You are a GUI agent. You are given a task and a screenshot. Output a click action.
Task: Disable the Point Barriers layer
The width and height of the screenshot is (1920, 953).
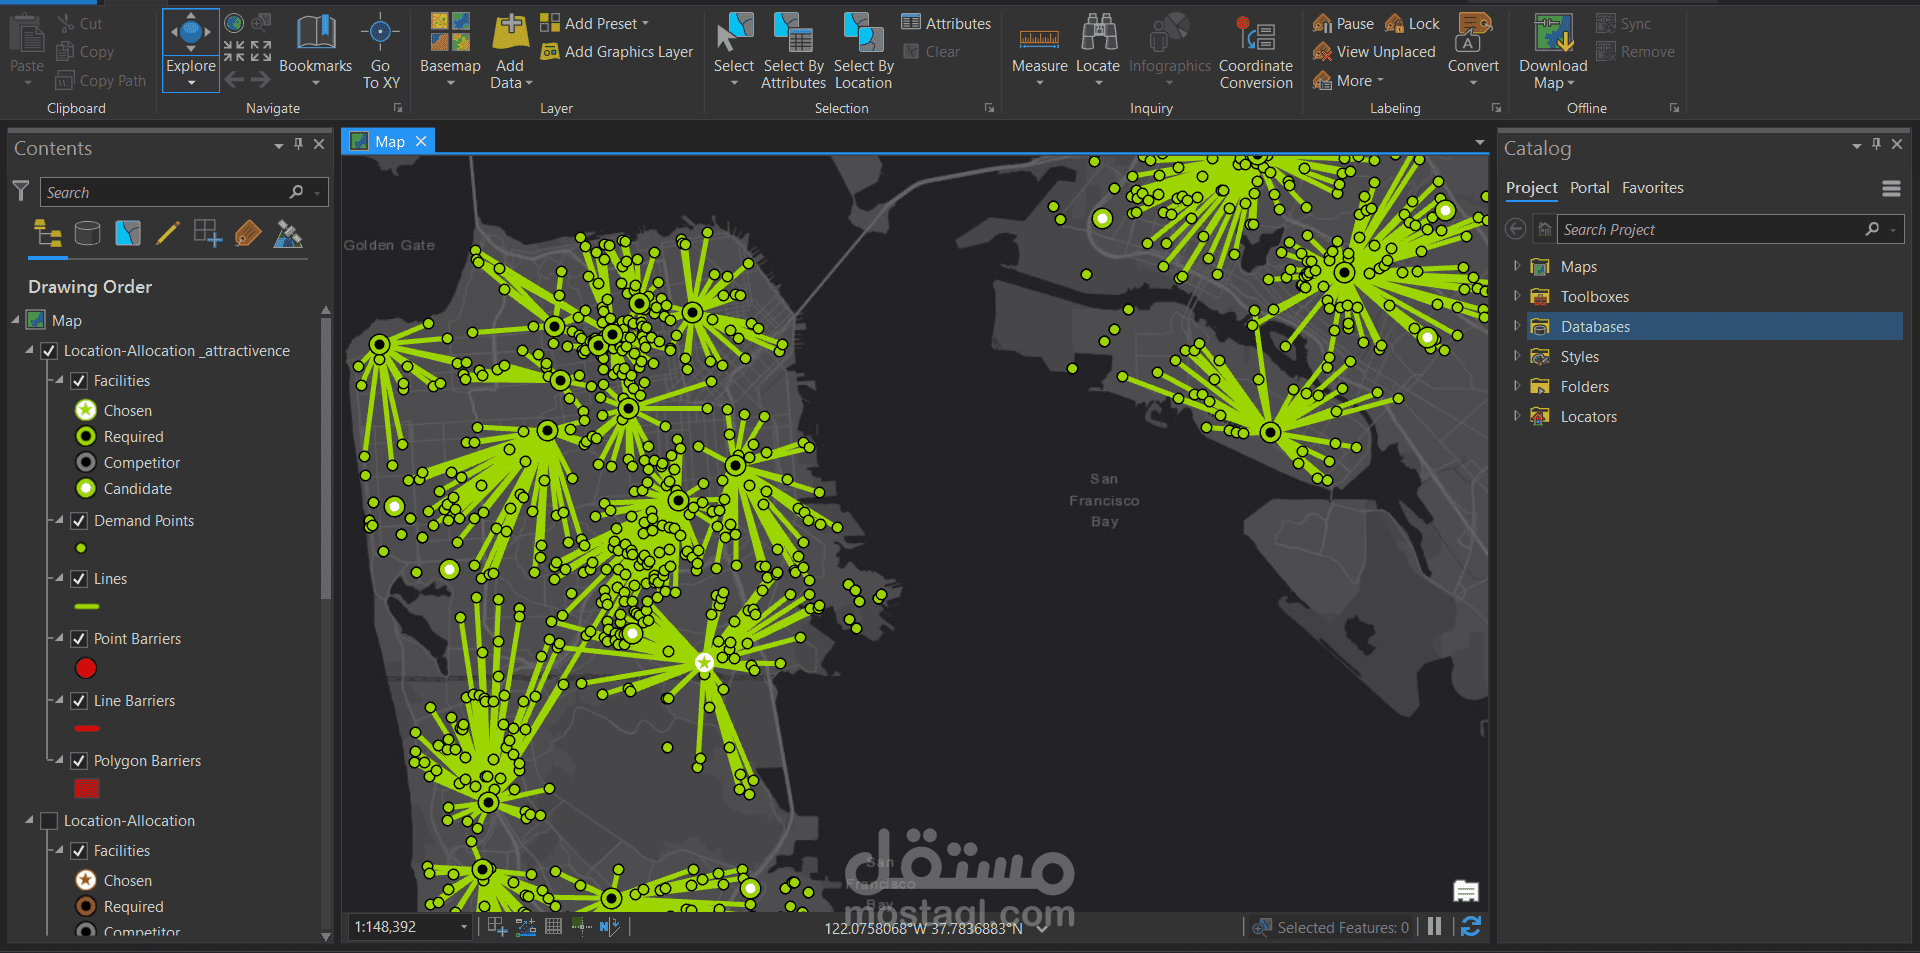tap(78, 638)
